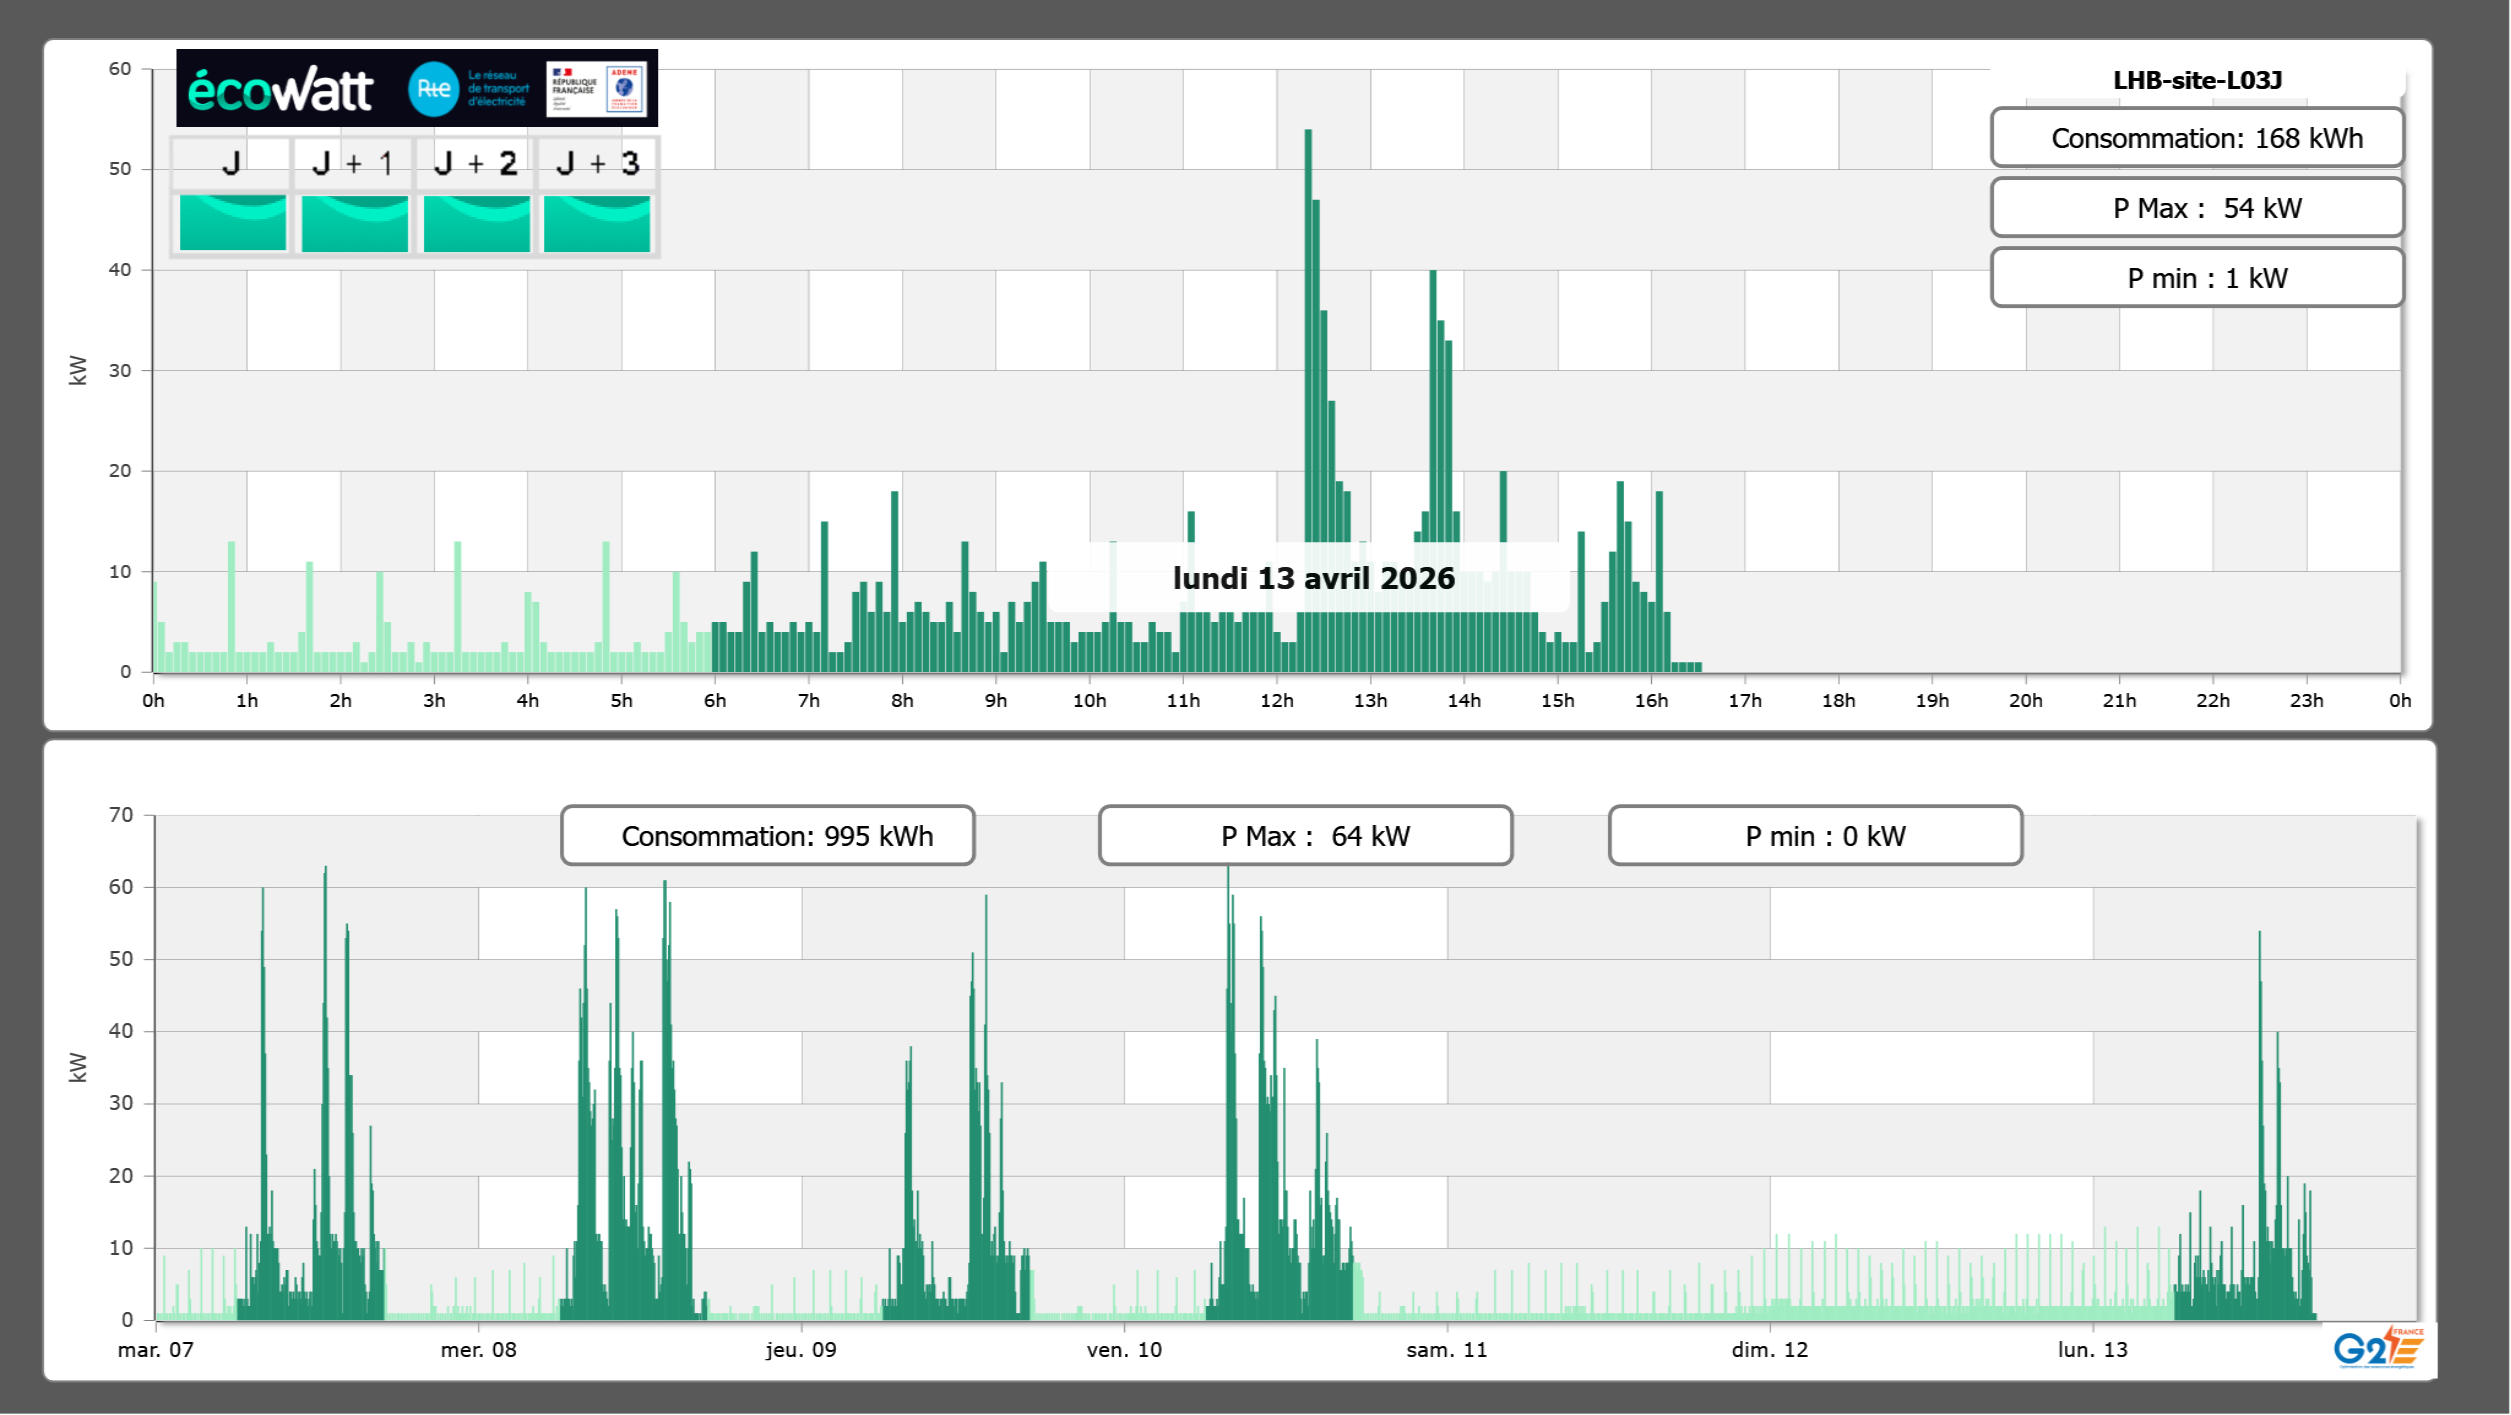2511x1415 pixels.
Task: Select the J + 3 header label
Action: (x=597, y=163)
